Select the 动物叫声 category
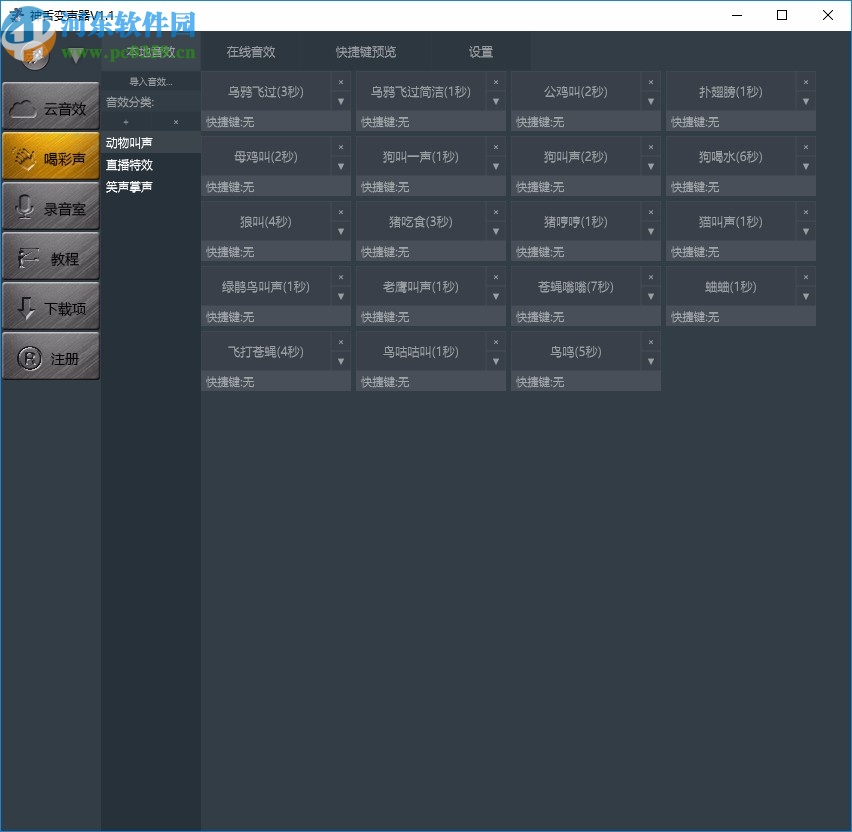Screen dimensions: 852x832 [x=151, y=142]
